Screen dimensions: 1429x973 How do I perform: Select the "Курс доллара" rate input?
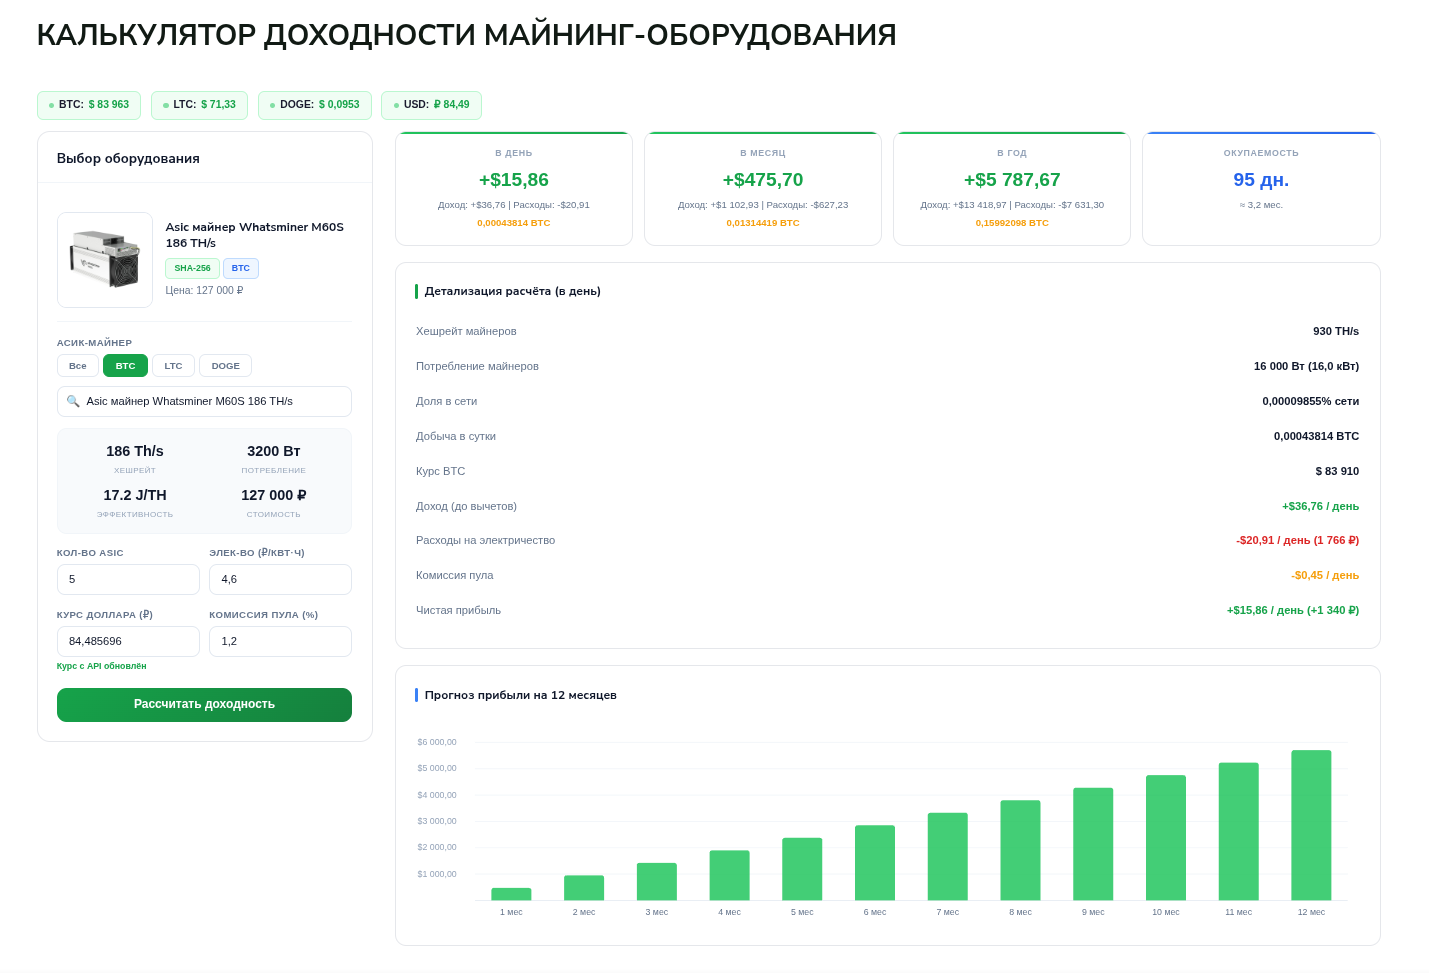[x=128, y=641]
